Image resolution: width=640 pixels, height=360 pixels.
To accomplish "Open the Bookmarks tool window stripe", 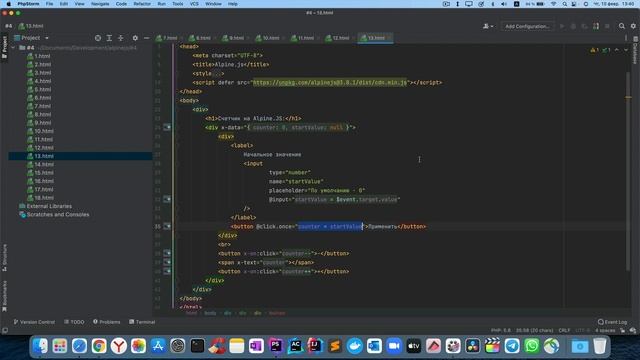I will pyautogui.click(x=4, y=296).
